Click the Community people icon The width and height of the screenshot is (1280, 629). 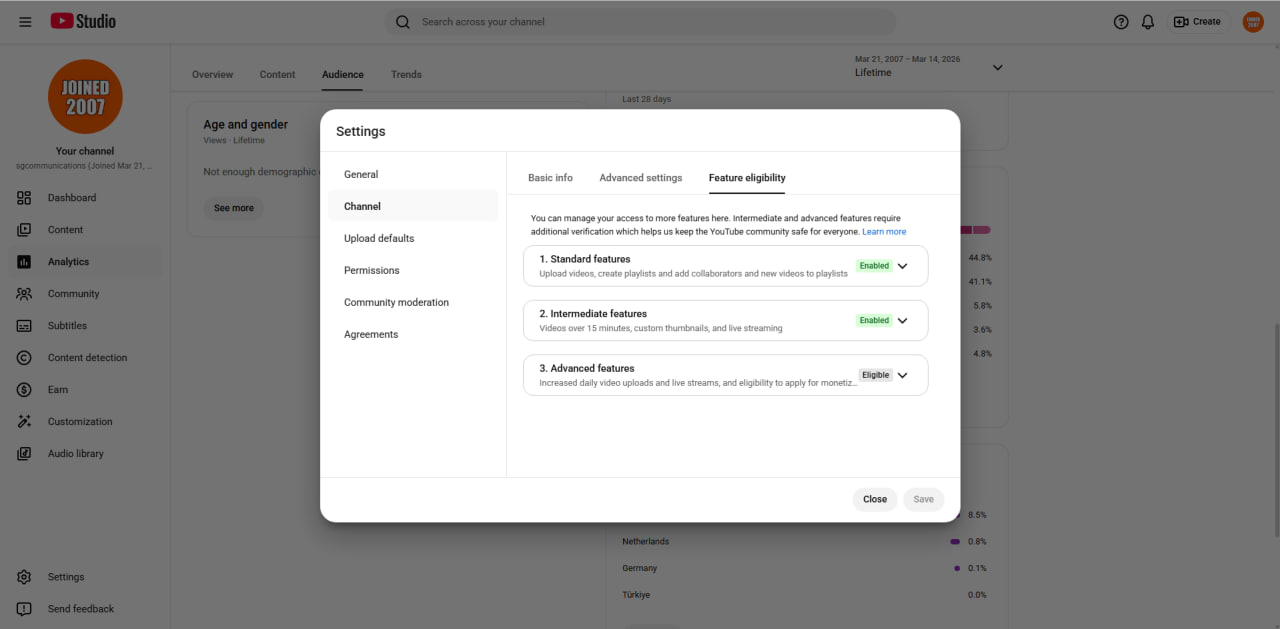pyautogui.click(x=24, y=294)
